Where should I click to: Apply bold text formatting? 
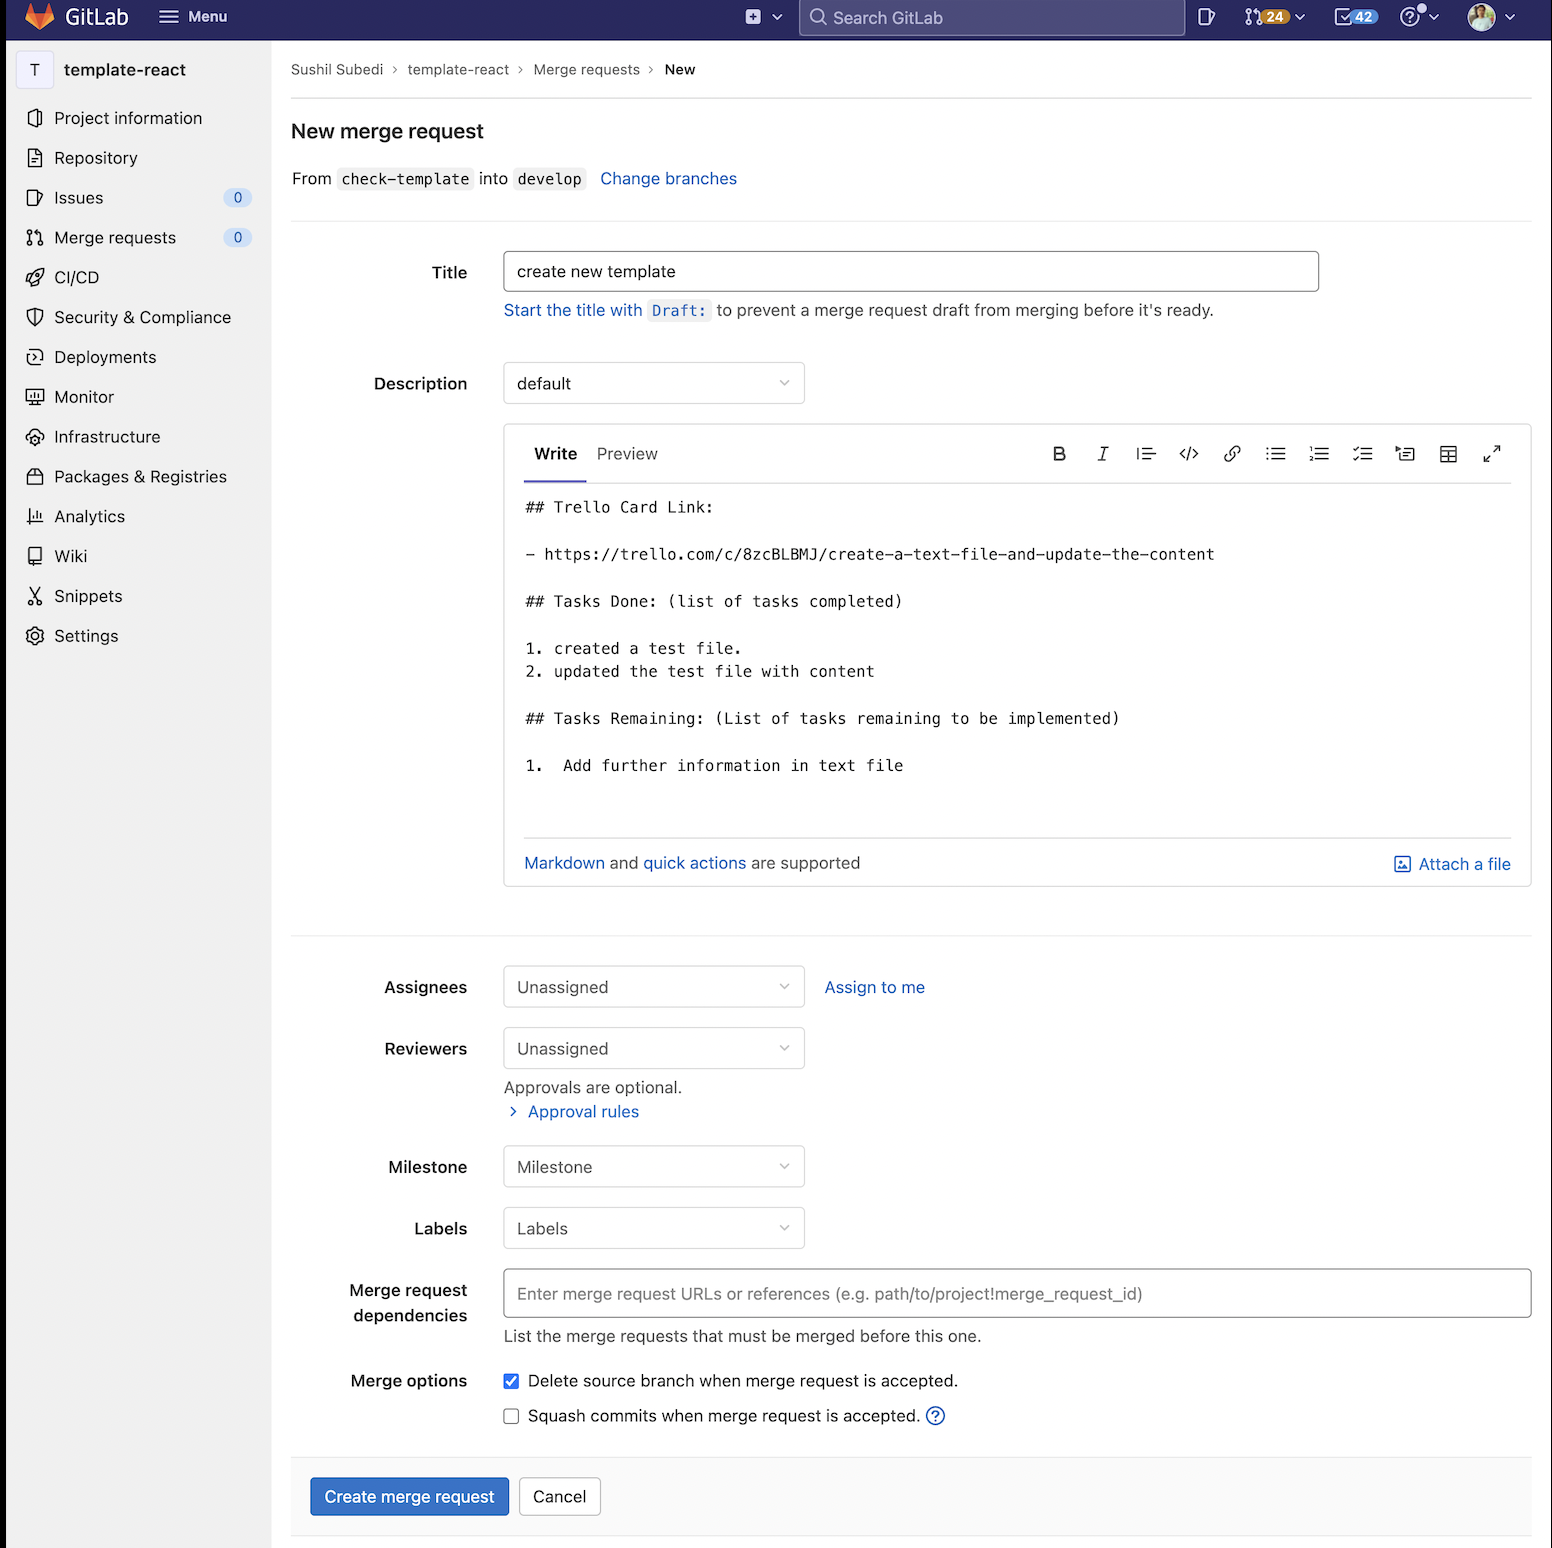click(x=1059, y=454)
